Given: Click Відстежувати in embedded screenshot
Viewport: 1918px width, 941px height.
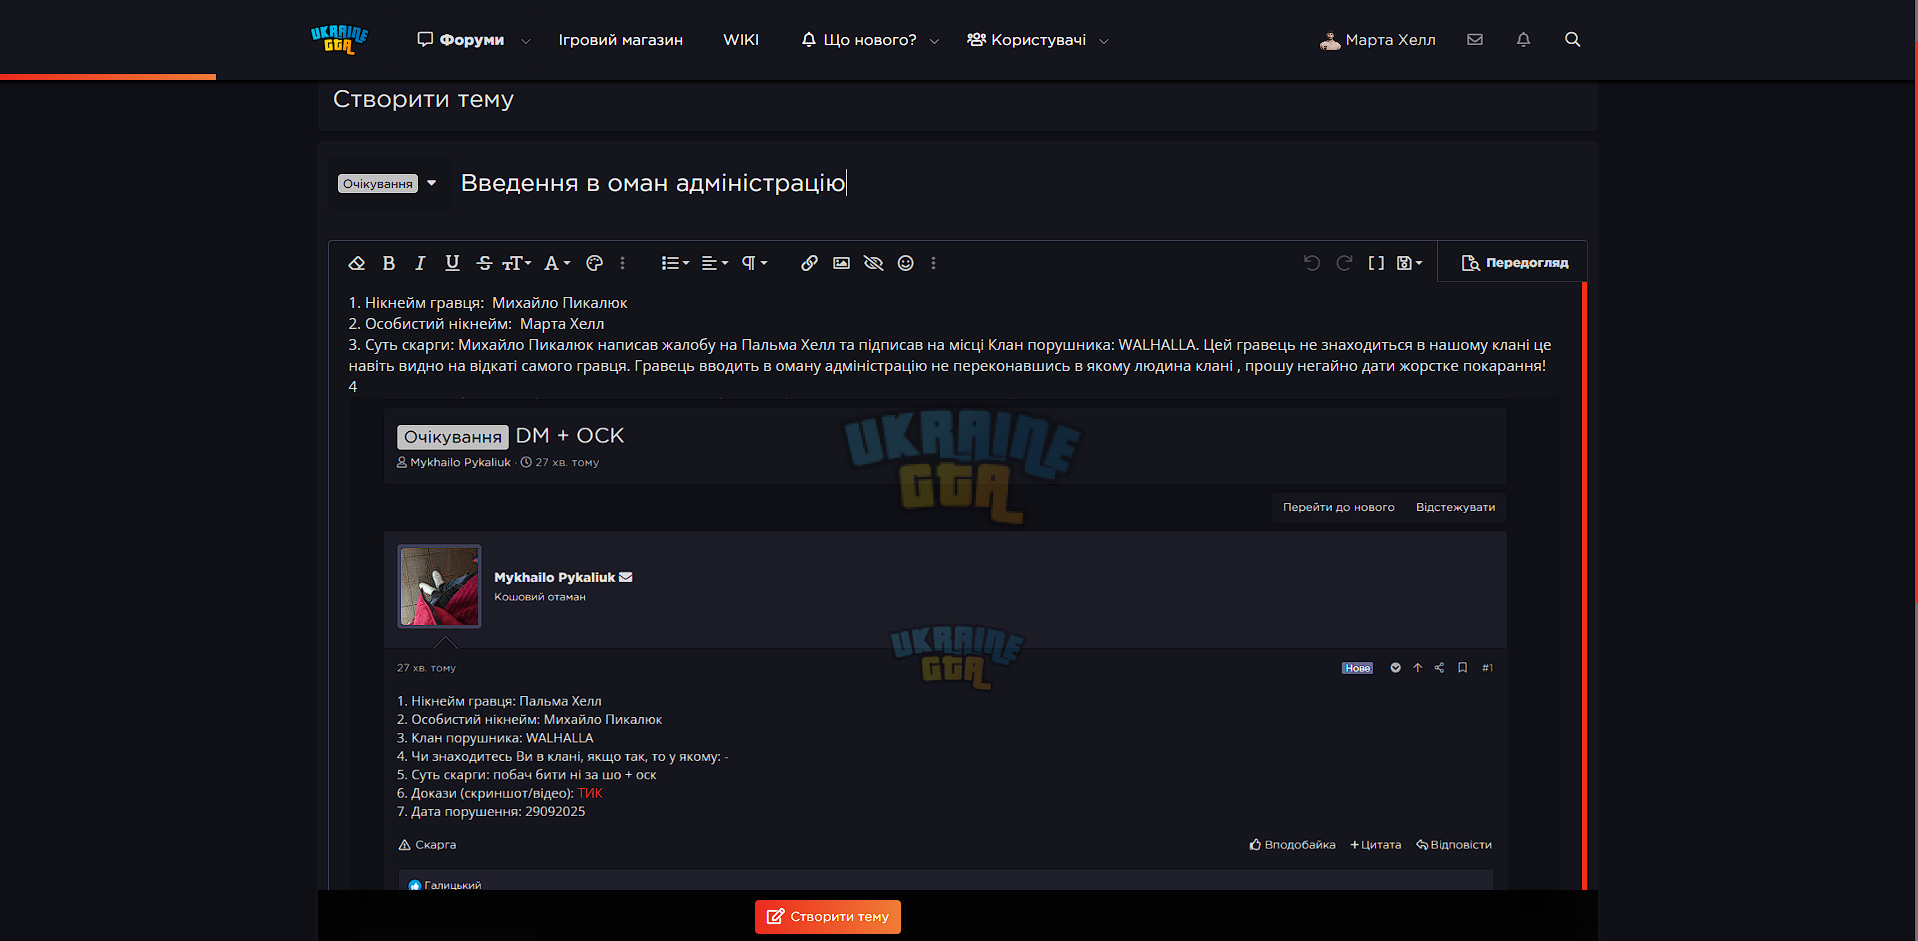Looking at the screenshot, I should tap(1455, 507).
